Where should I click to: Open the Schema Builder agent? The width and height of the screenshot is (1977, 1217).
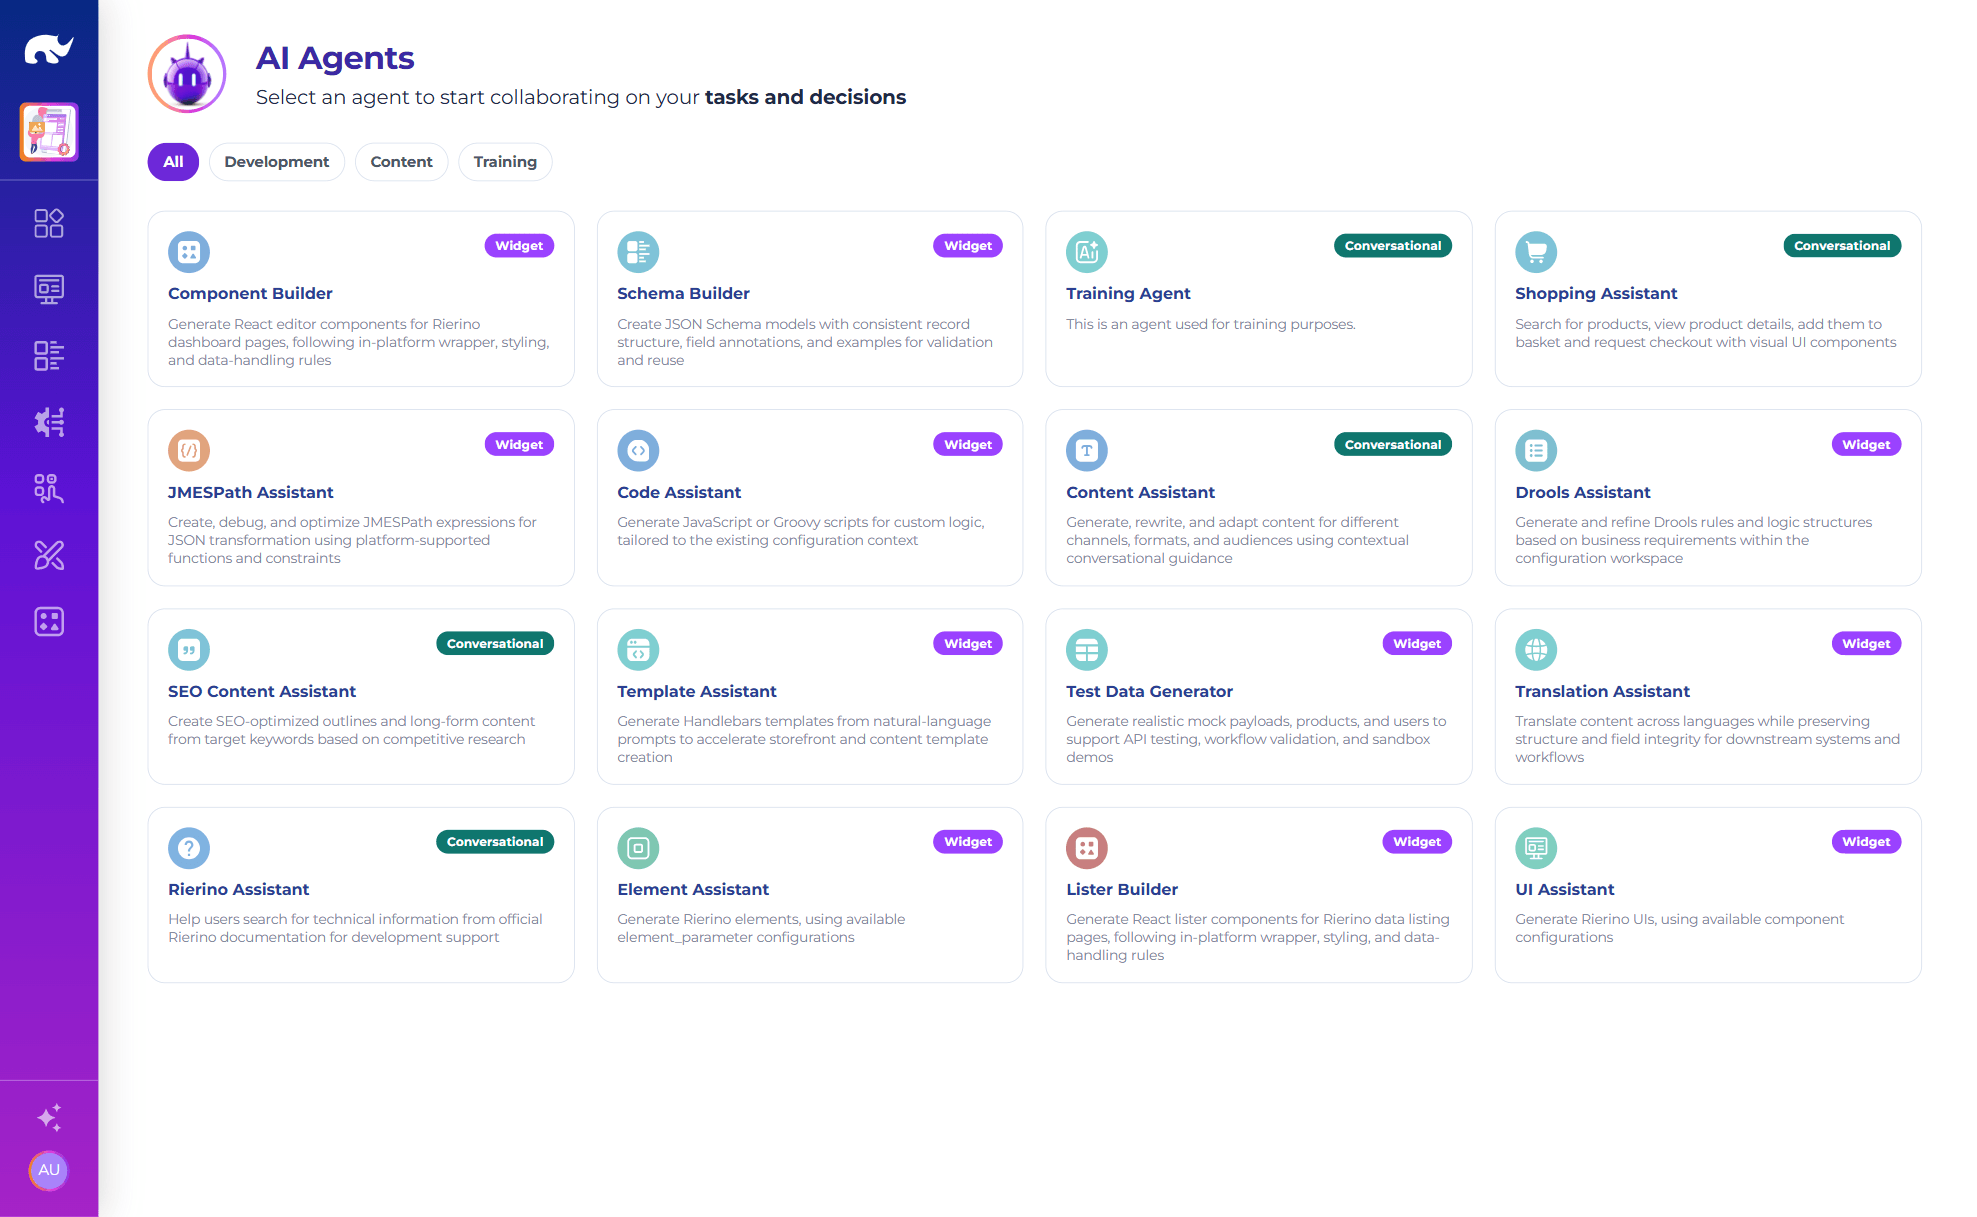coord(809,299)
